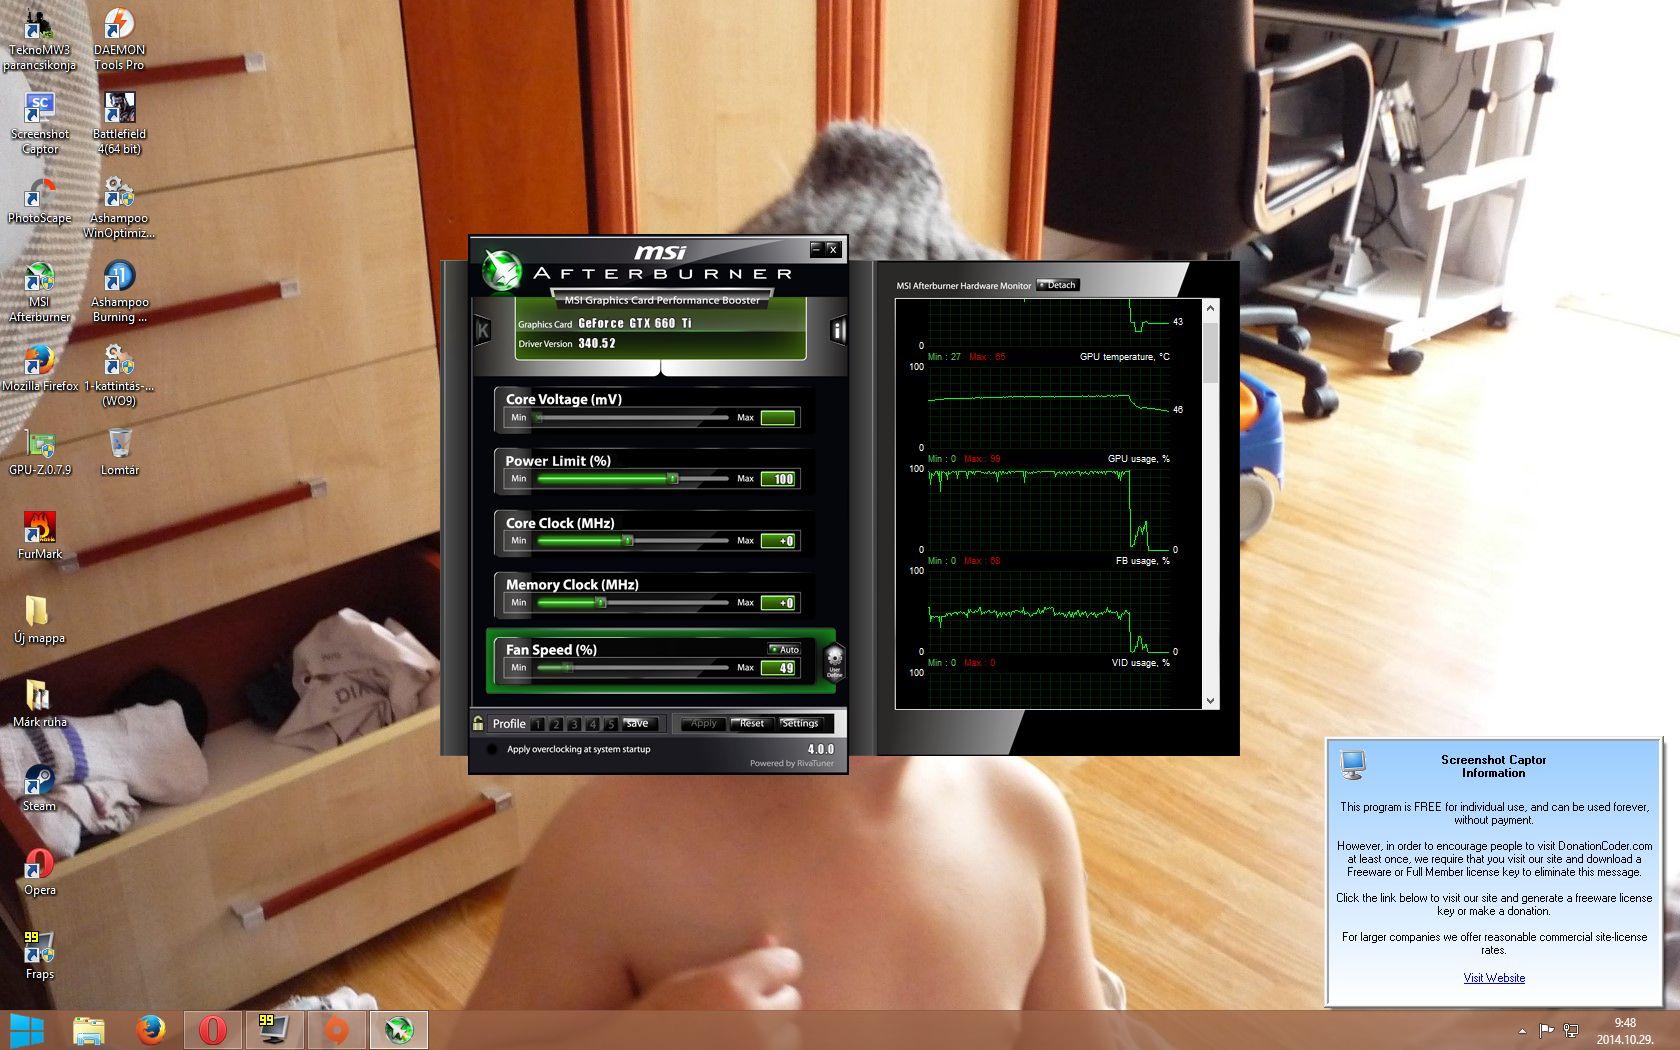Open Ashampoo Burning desktop shortcut

tap(119, 292)
